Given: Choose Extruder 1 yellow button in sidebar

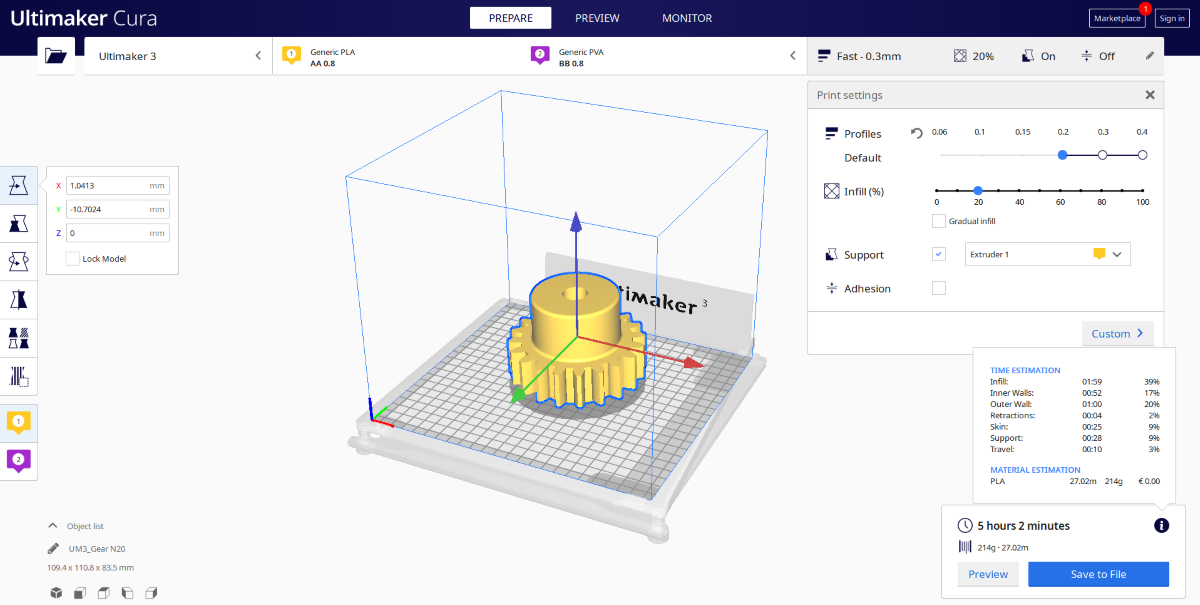Looking at the screenshot, I should pyautogui.click(x=19, y=422).
